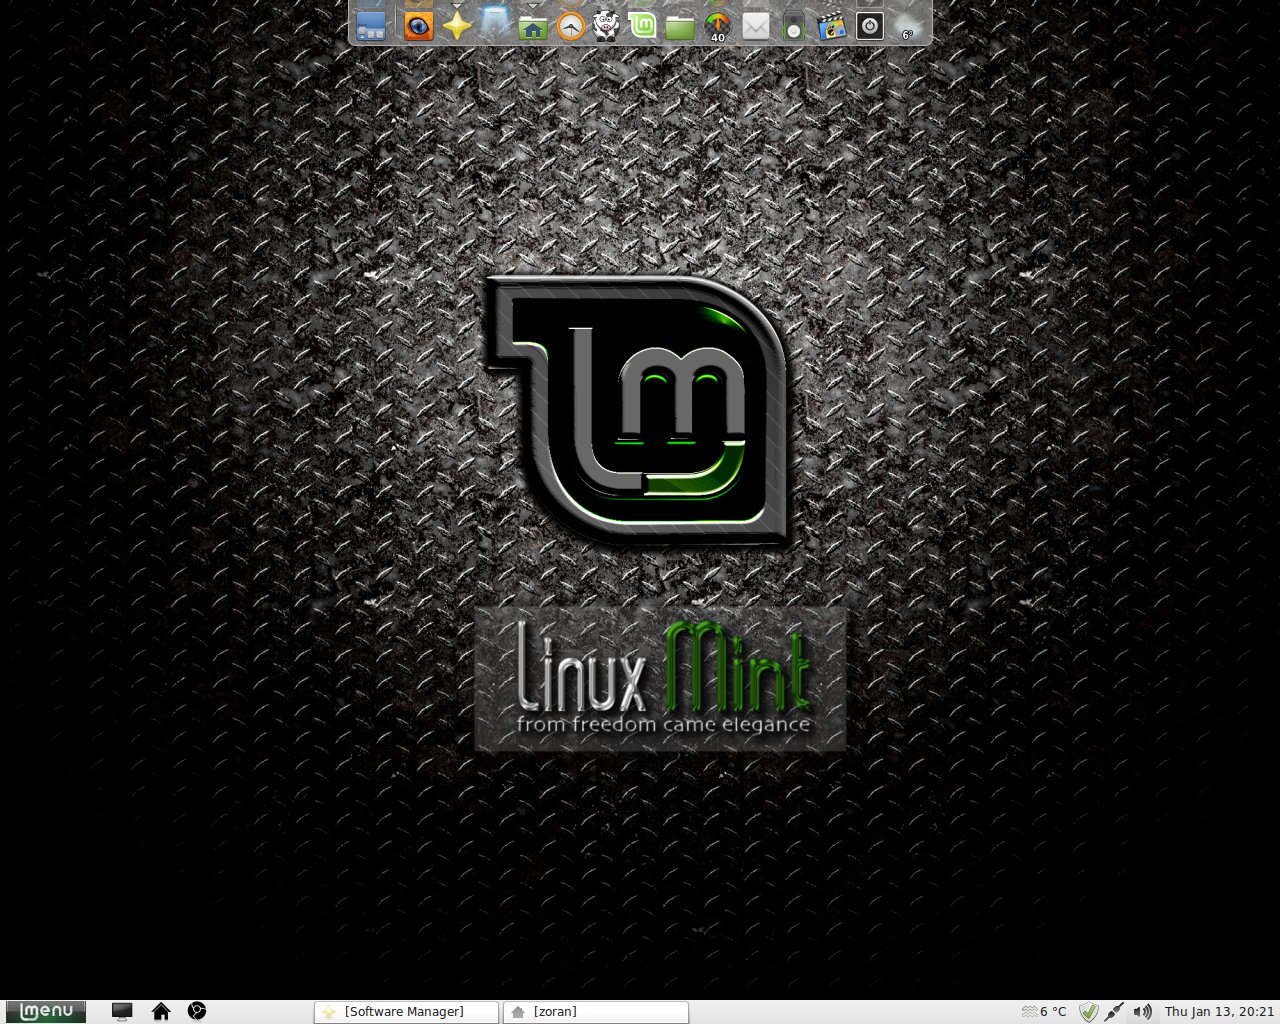Click the yellow star Software Manager dock icon
Viewport: 1280px width, 1024px height.
[457, 24]
